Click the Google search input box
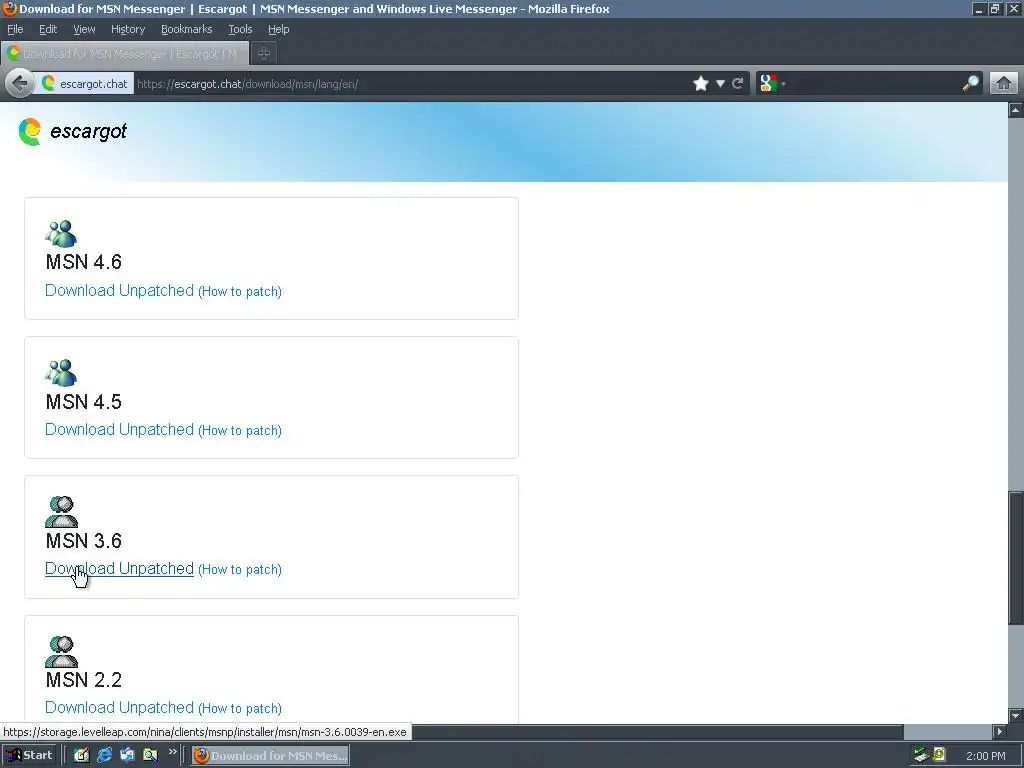The width and height of the screenshot is (1024, 768). [x=872, y=84]
